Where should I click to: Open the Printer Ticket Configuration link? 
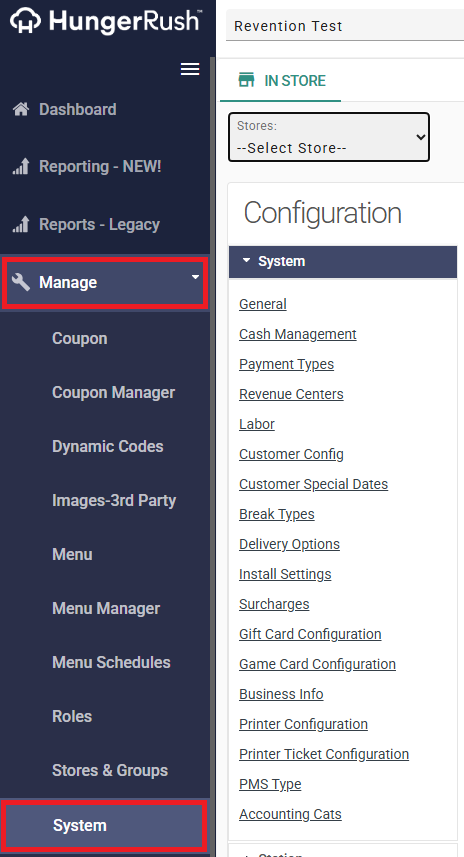(324, 754)
